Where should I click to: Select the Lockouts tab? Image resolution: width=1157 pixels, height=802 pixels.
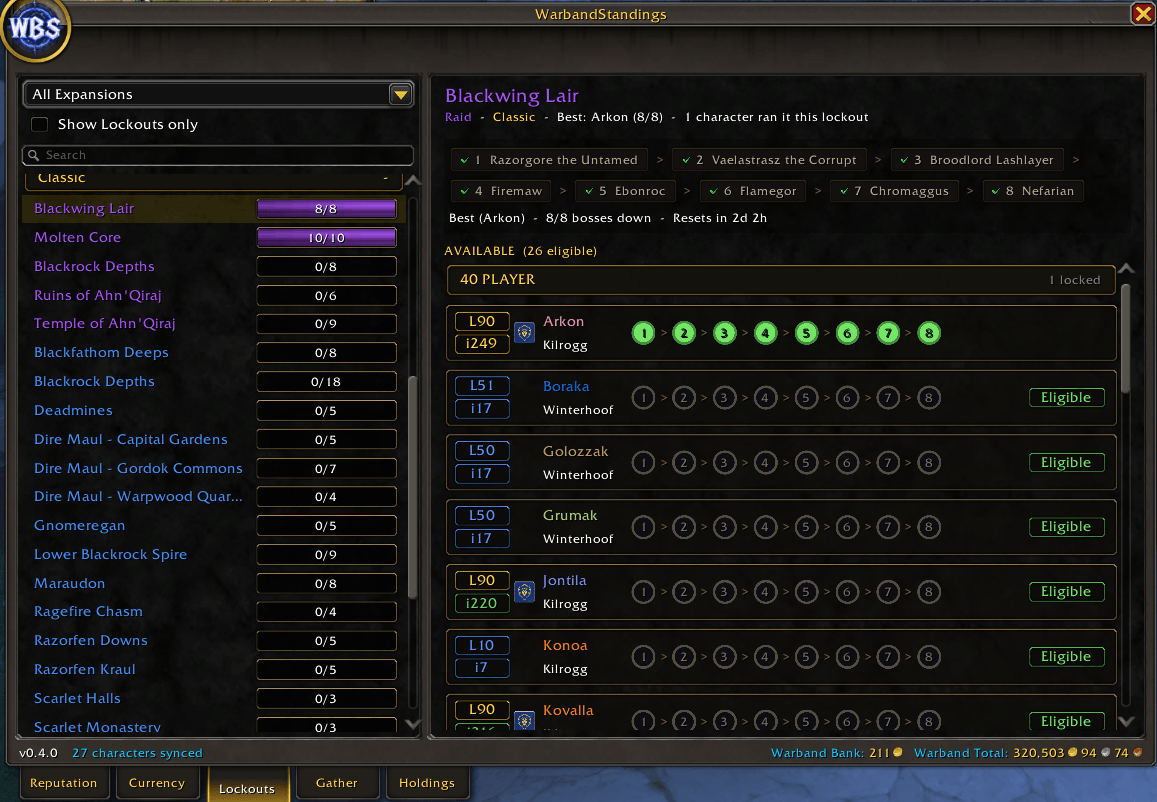(247, 785)
